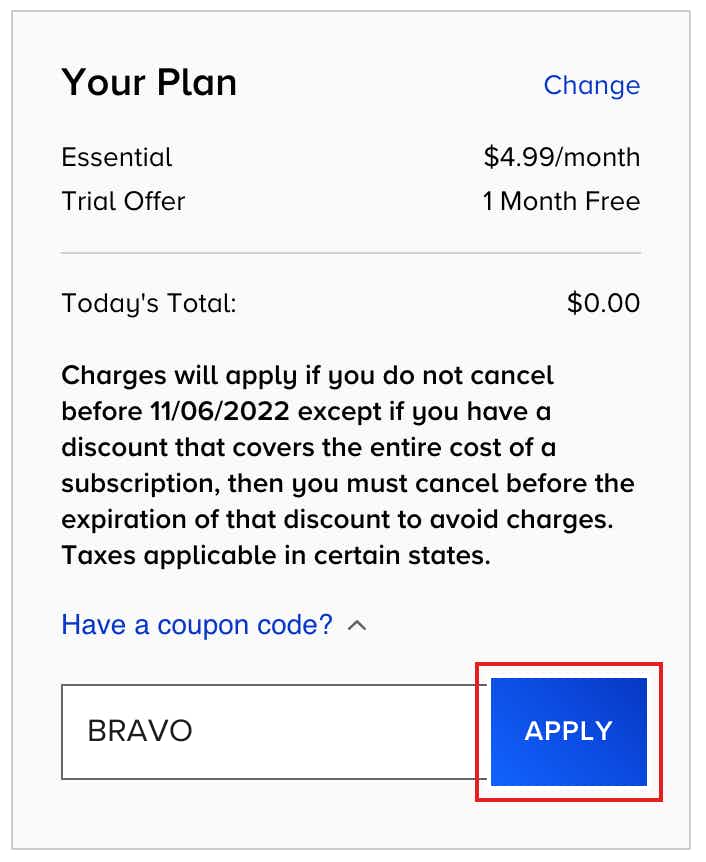Click the 11/06/2022 cancellation date
The width and height of the screenshot is (706, 862).
point(220,411)
